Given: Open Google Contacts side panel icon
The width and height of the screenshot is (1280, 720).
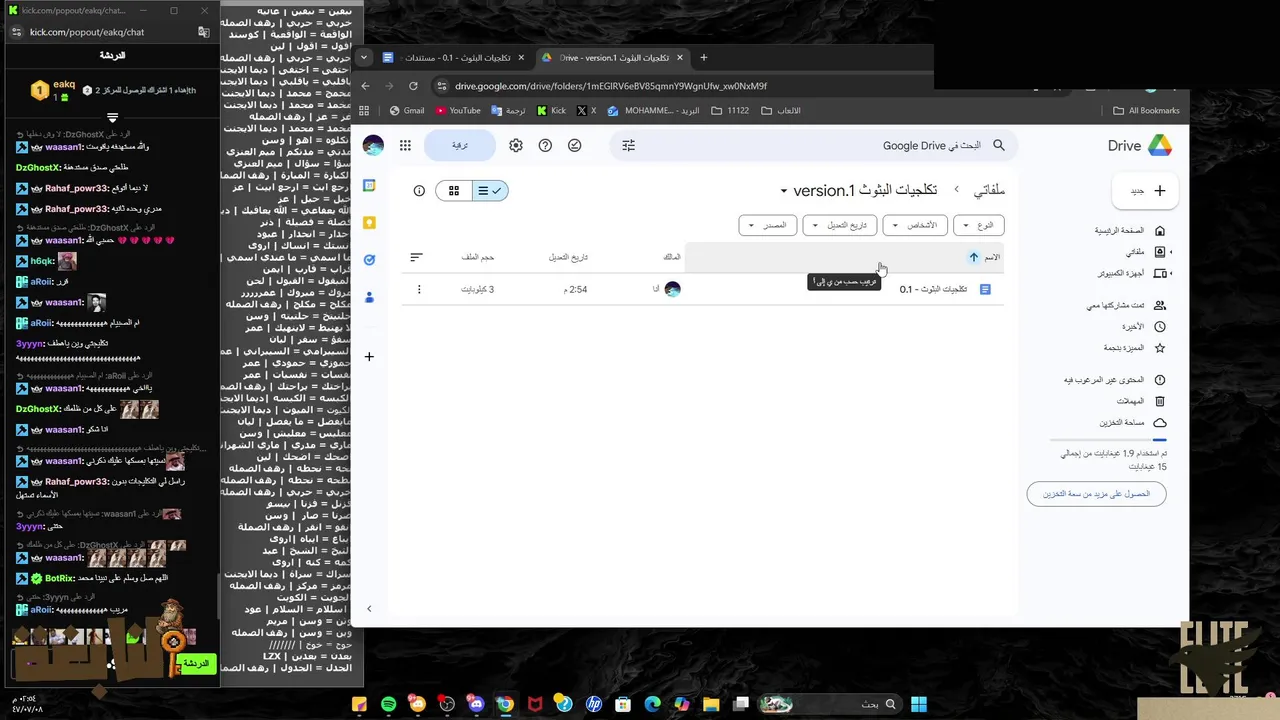Looking at the screenshot, I should [x=369, y=297].
